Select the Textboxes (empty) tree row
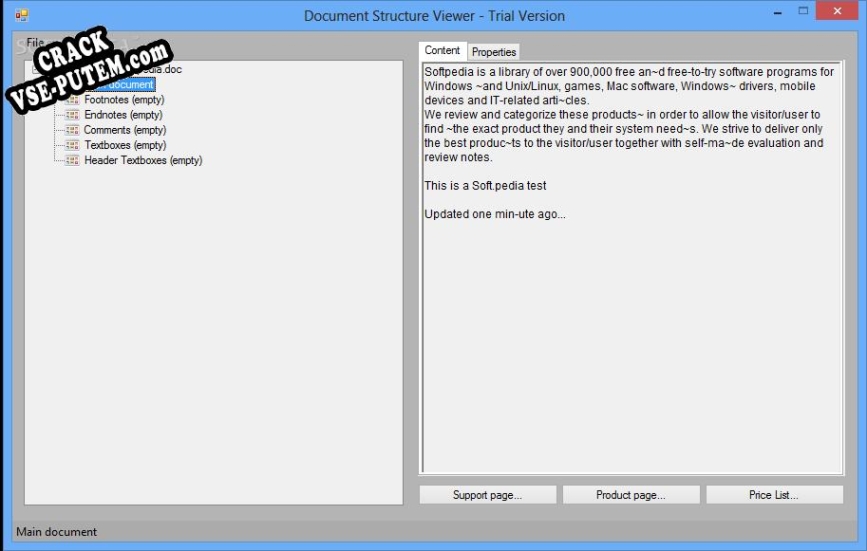Viewport: 867px width, 551px height. [125, 145]
